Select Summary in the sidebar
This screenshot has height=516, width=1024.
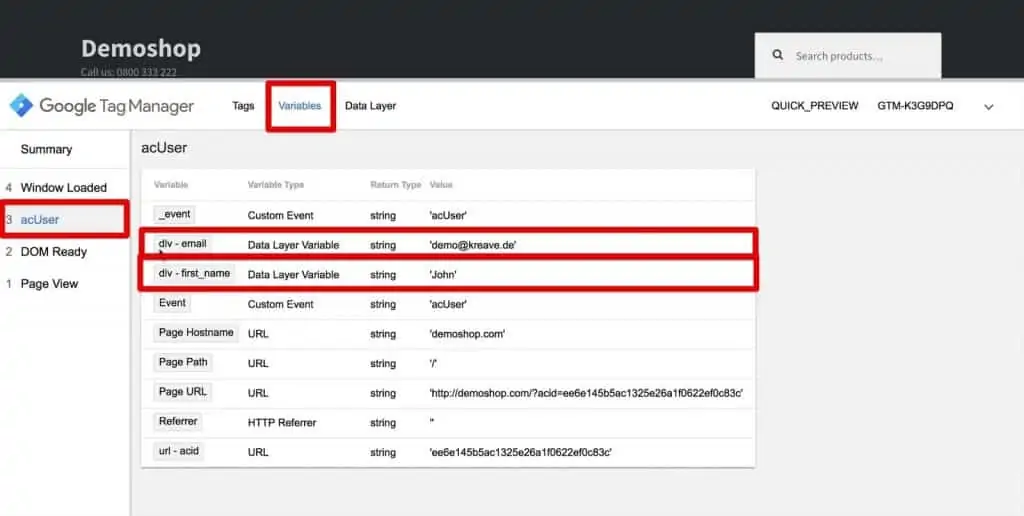46,149
